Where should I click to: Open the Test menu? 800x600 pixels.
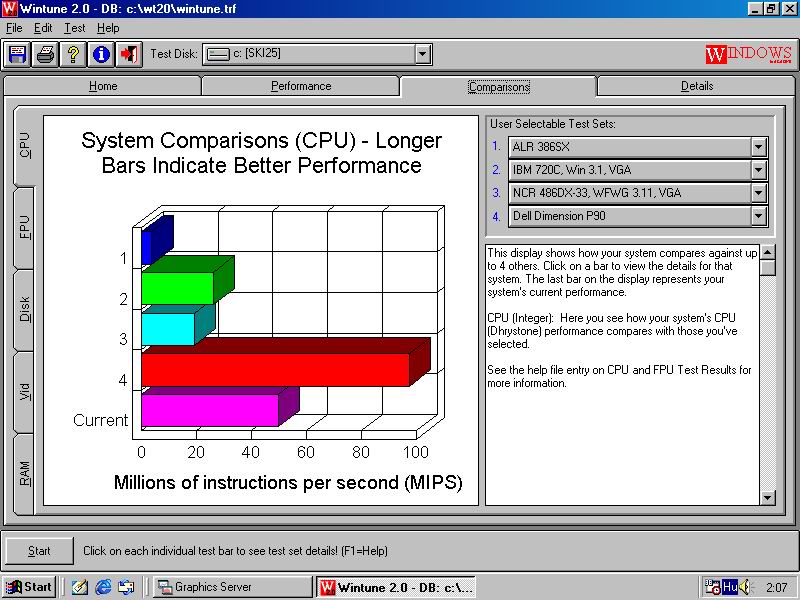click(x=74, y=28)
